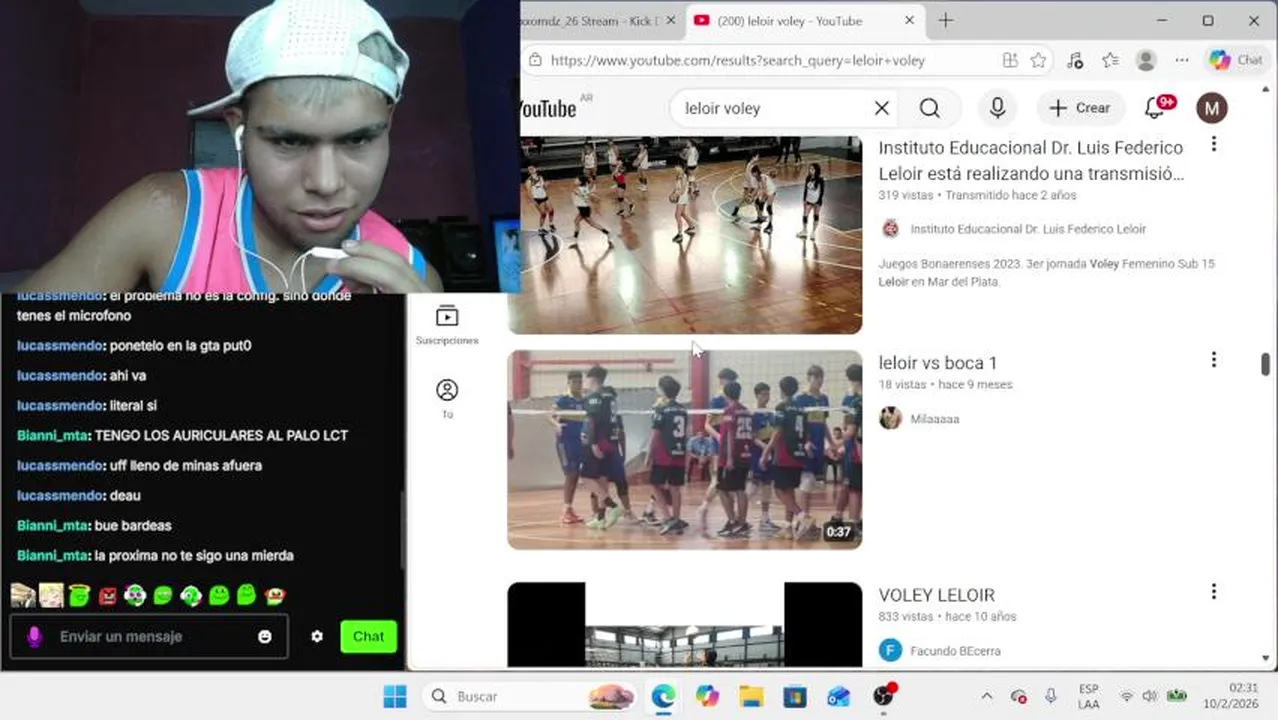Viewport: 1278px width, 720px height.
Task: Close the Kick Stream browser tab
Action: tap(669, 20)
